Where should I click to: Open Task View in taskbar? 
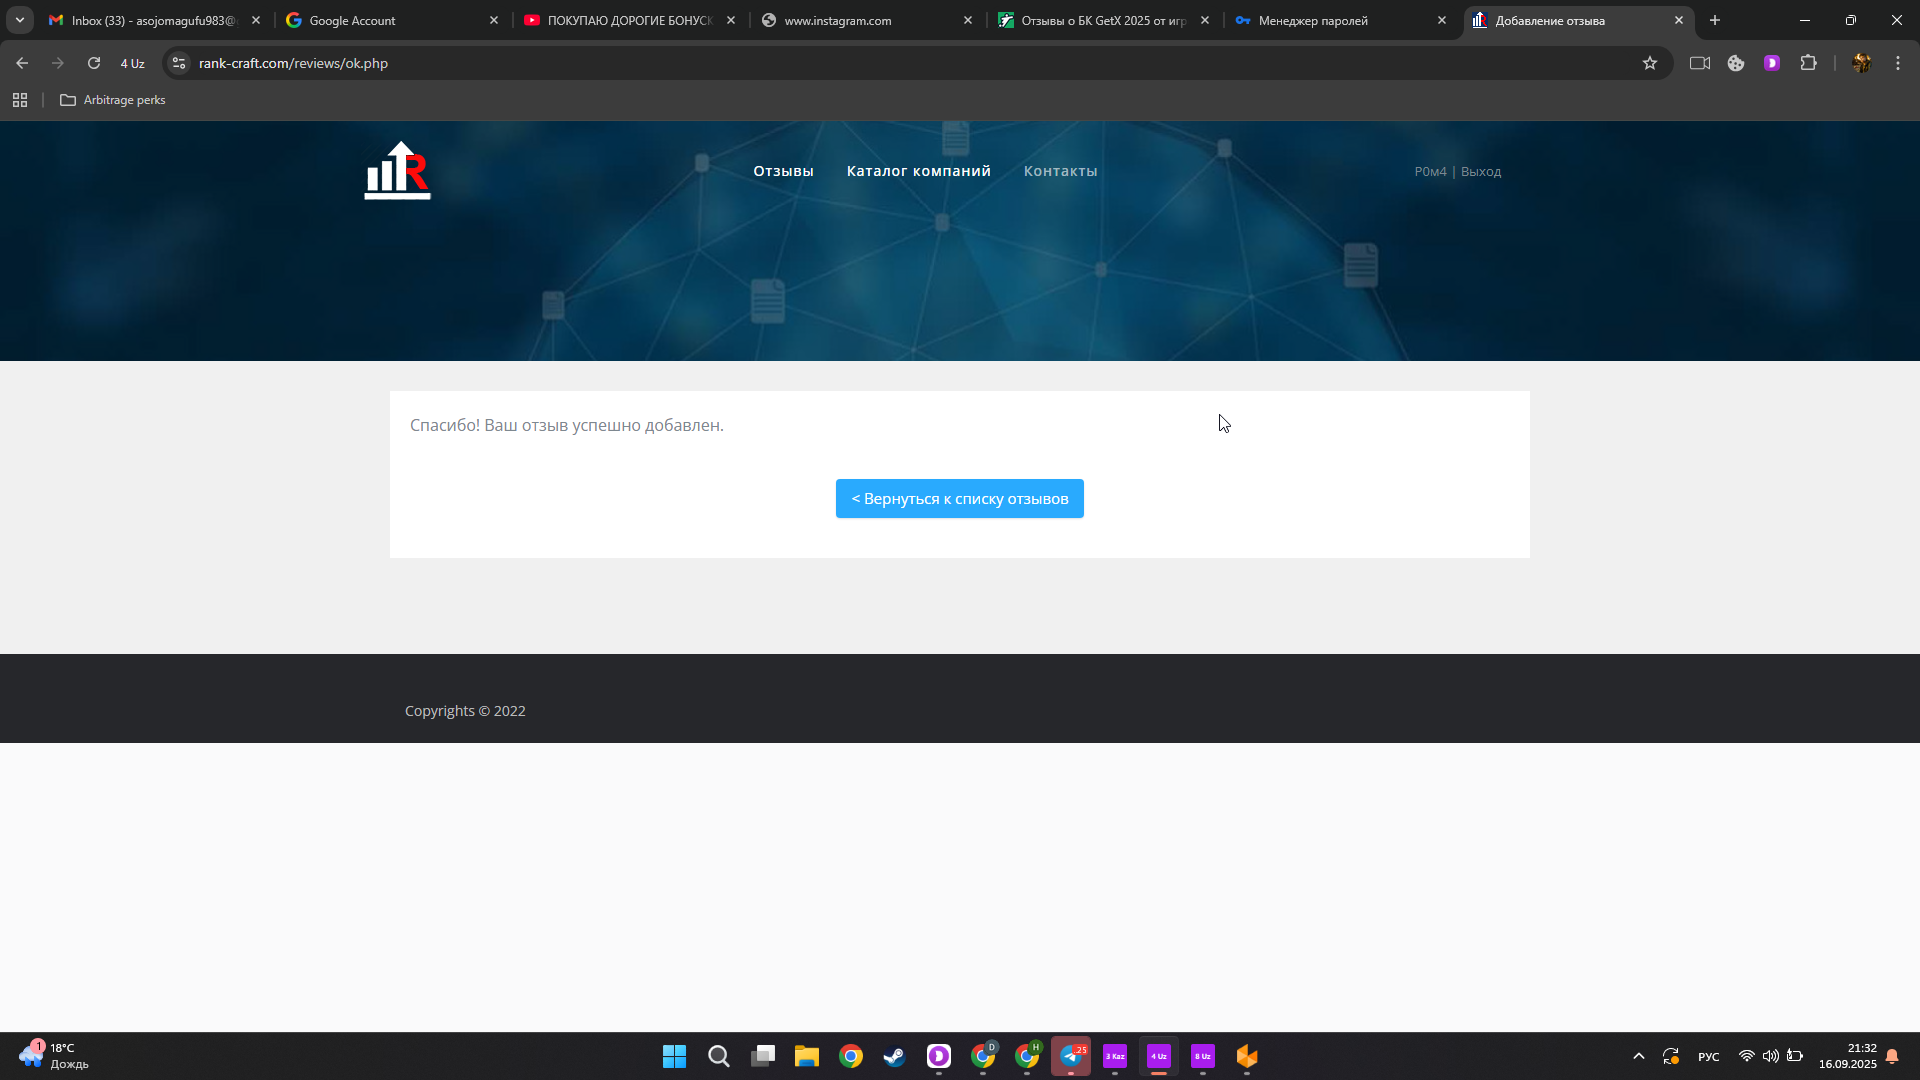pos(763,1056)
